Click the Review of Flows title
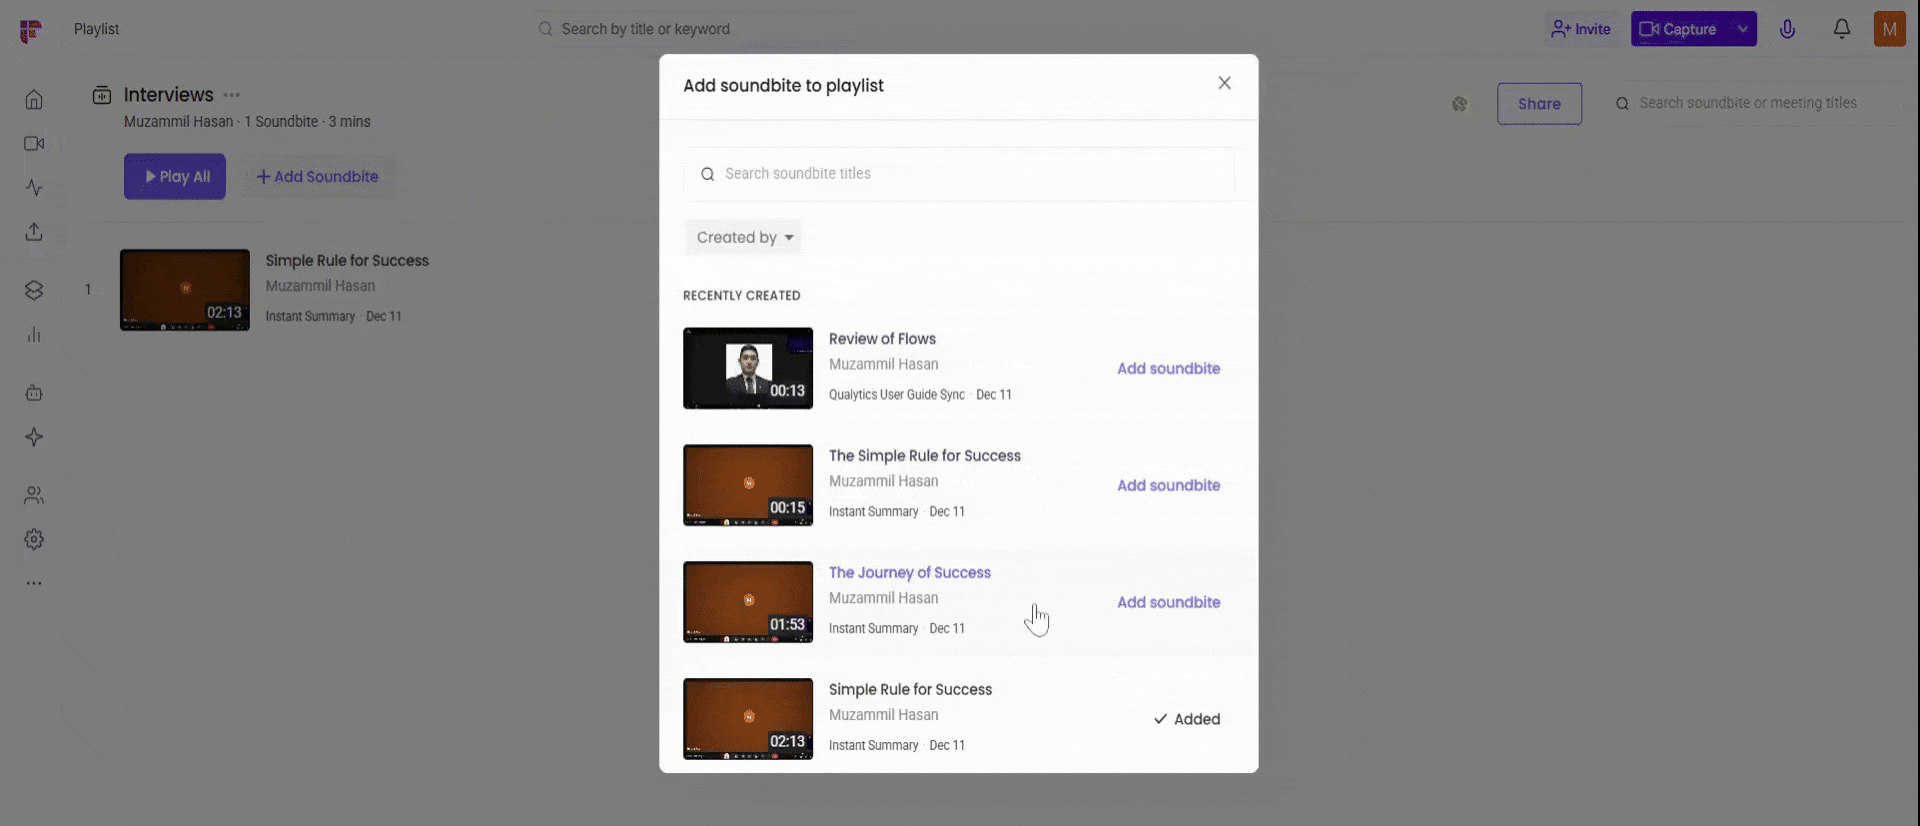This screenshot has height=826, width=1920. click(x=882, y=339)
